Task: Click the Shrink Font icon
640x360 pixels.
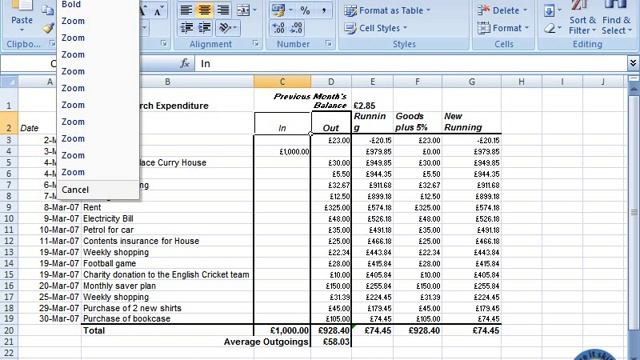Action: pos(158,11)
